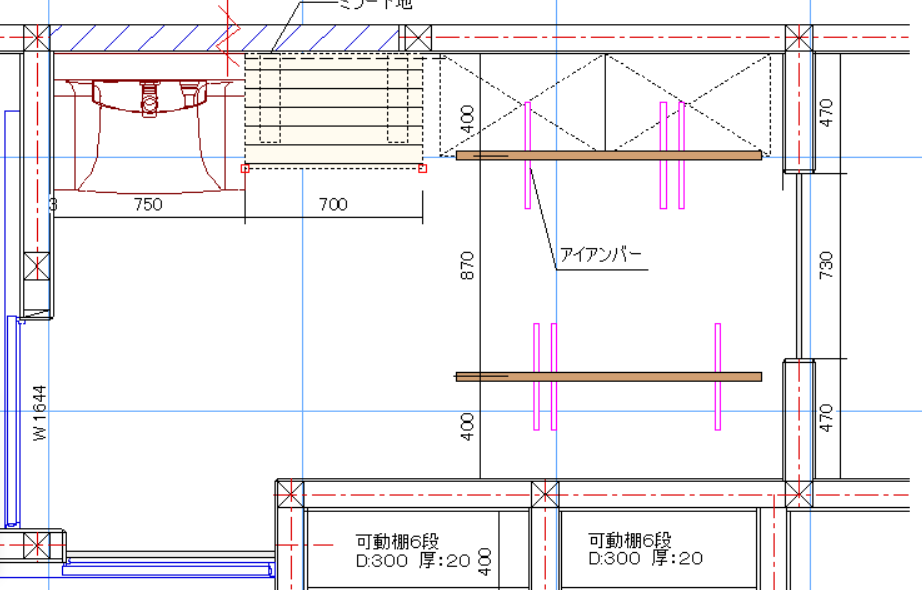This screenshot has width=922, height=590.
Task: Click the 750 dimension text
Action: click(x=147, y=204)
